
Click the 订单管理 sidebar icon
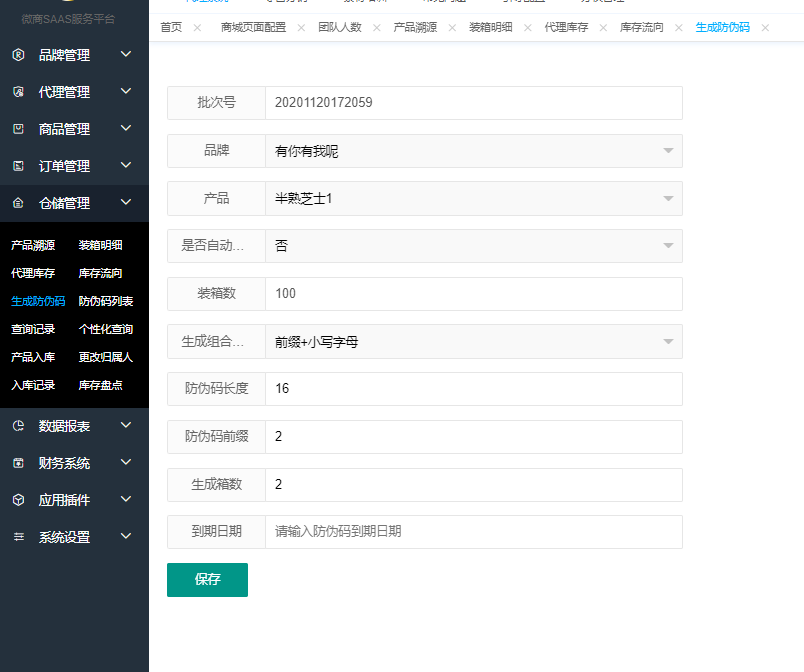pyautogui.click(x=18, y=166)
